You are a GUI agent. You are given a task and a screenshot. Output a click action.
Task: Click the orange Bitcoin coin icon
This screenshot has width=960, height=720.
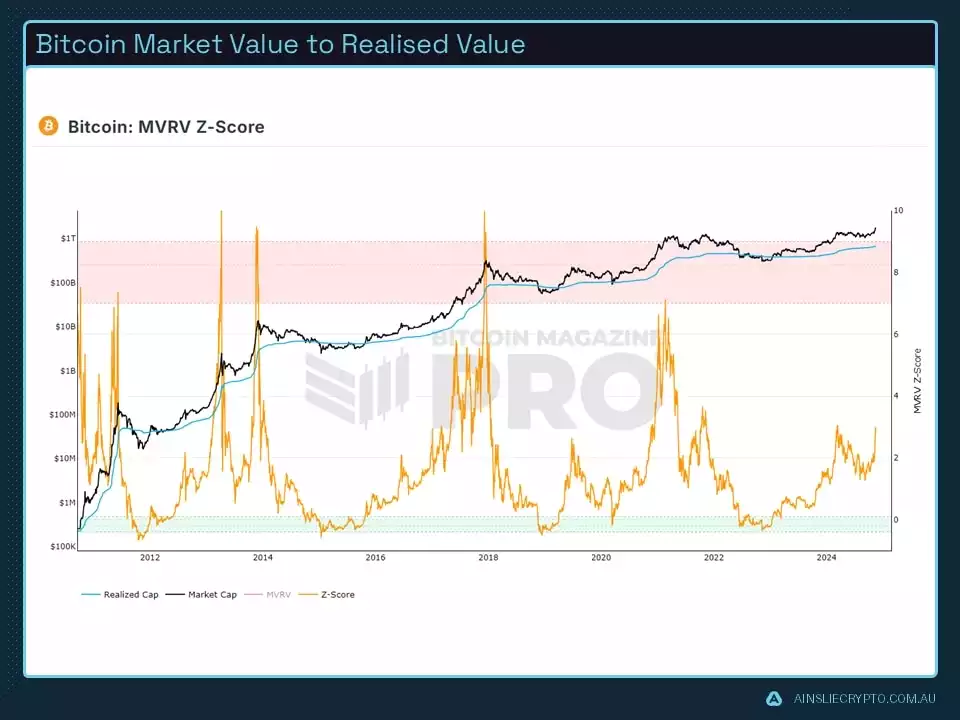click(x=47, y=126)
